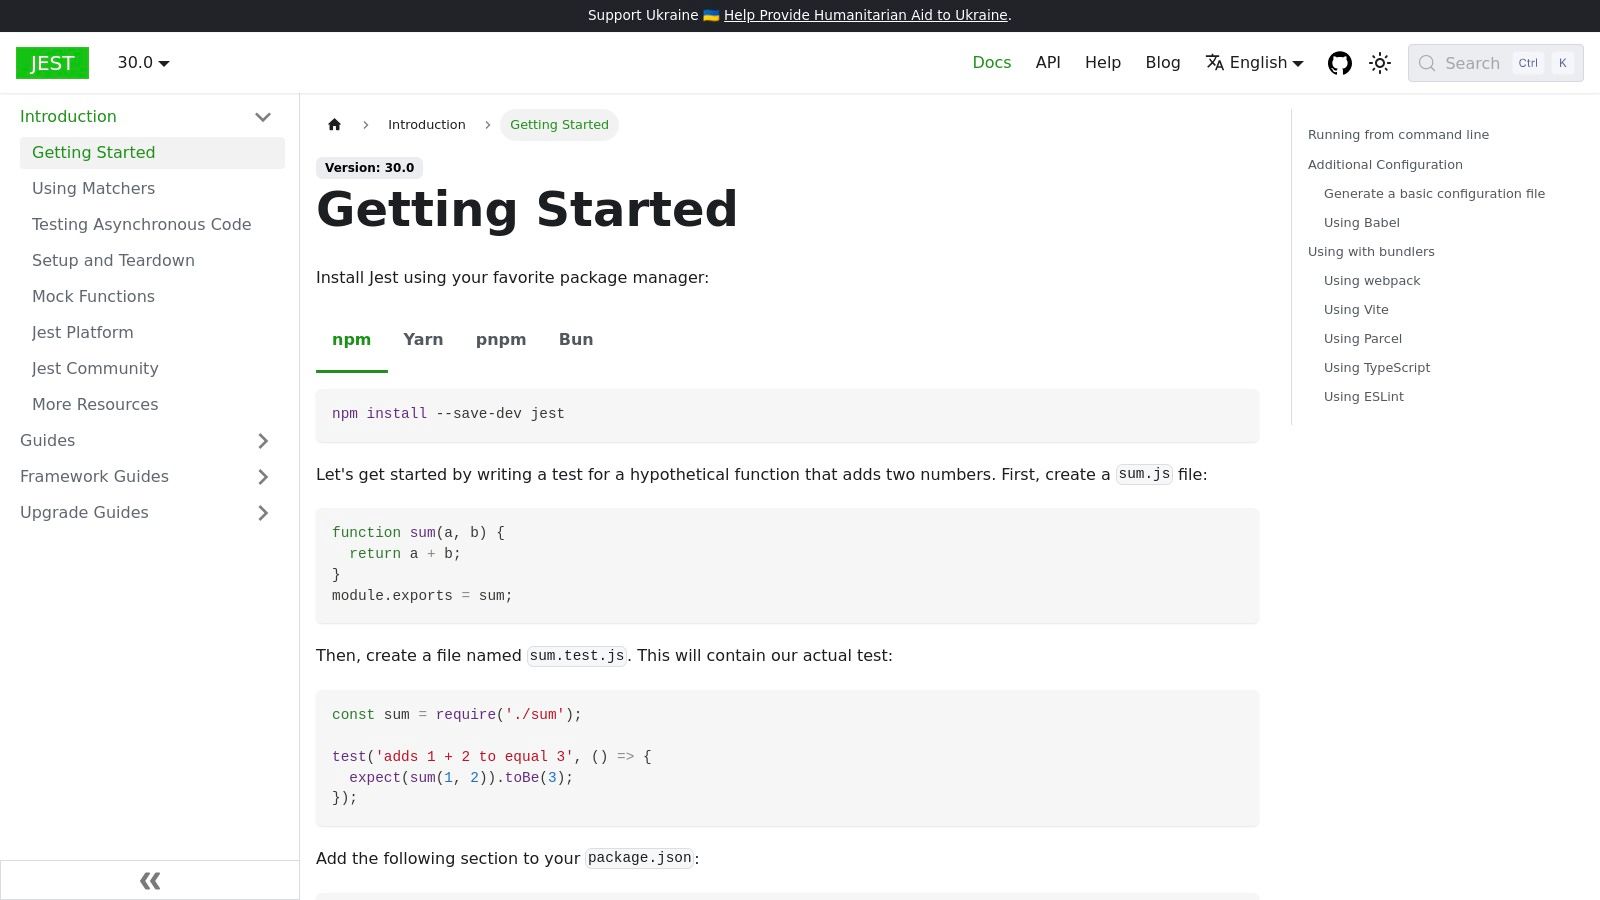Viewport: 1600px width, 900px height.
Task: Switch to the Yarn tab
Action: 423,339
